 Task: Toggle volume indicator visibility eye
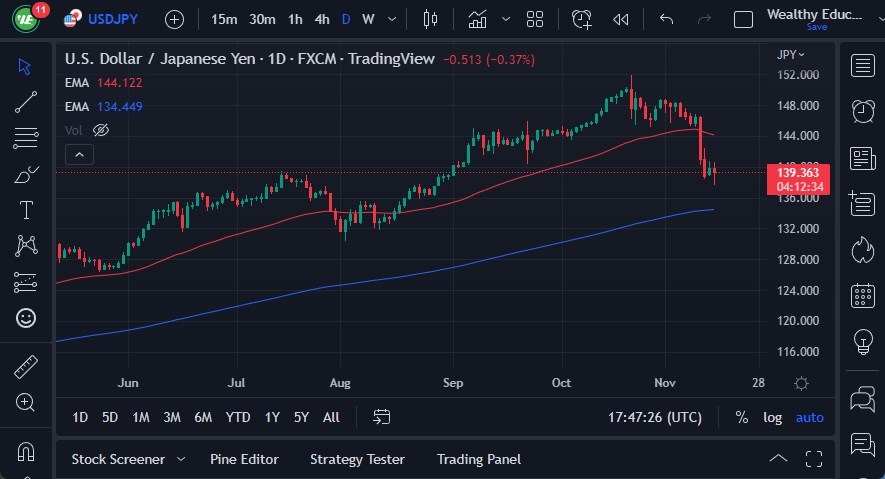[x=100, y=130]
